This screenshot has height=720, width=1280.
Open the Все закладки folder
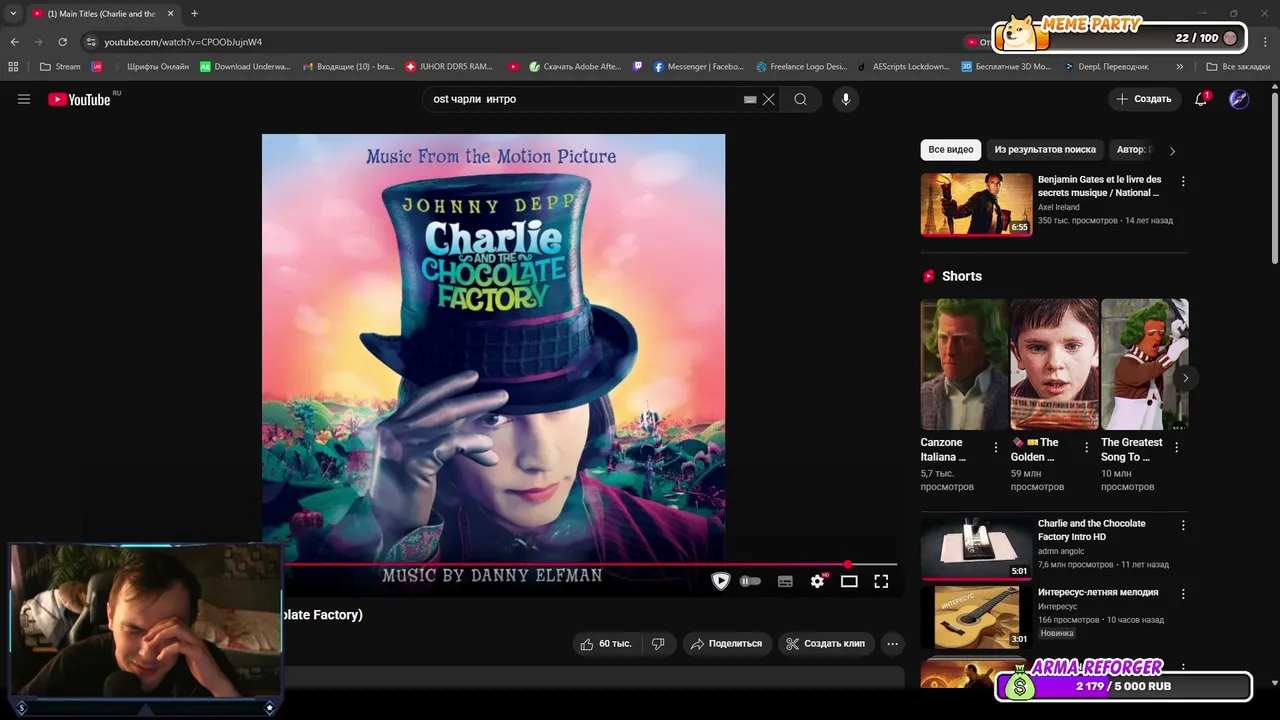click(1238, 67)
